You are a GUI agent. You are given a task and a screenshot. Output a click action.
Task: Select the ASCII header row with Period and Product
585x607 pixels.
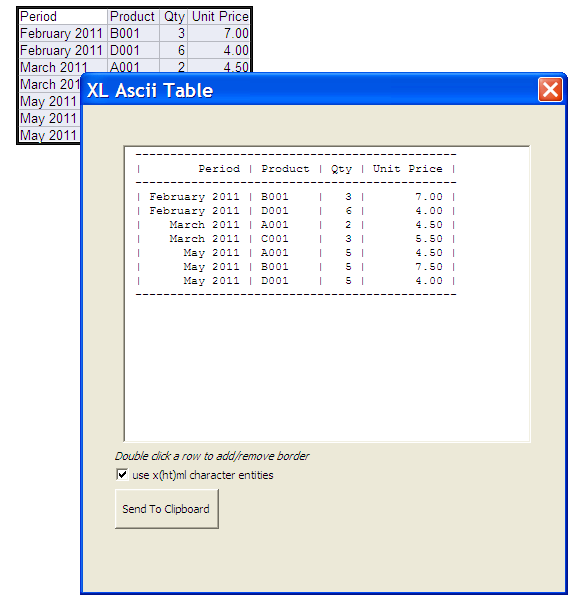[x=296, y=169]
